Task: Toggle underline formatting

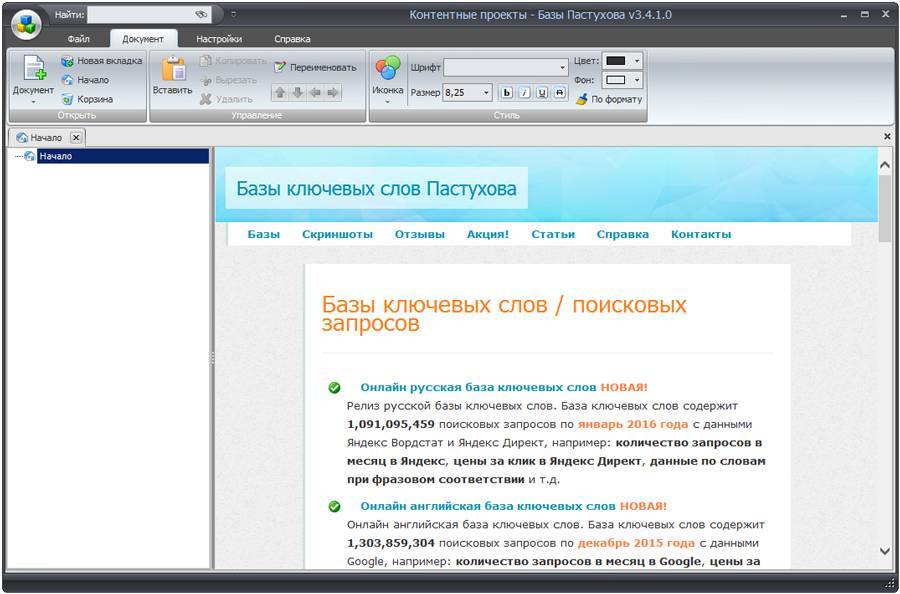Action: (x=542, y=93)
